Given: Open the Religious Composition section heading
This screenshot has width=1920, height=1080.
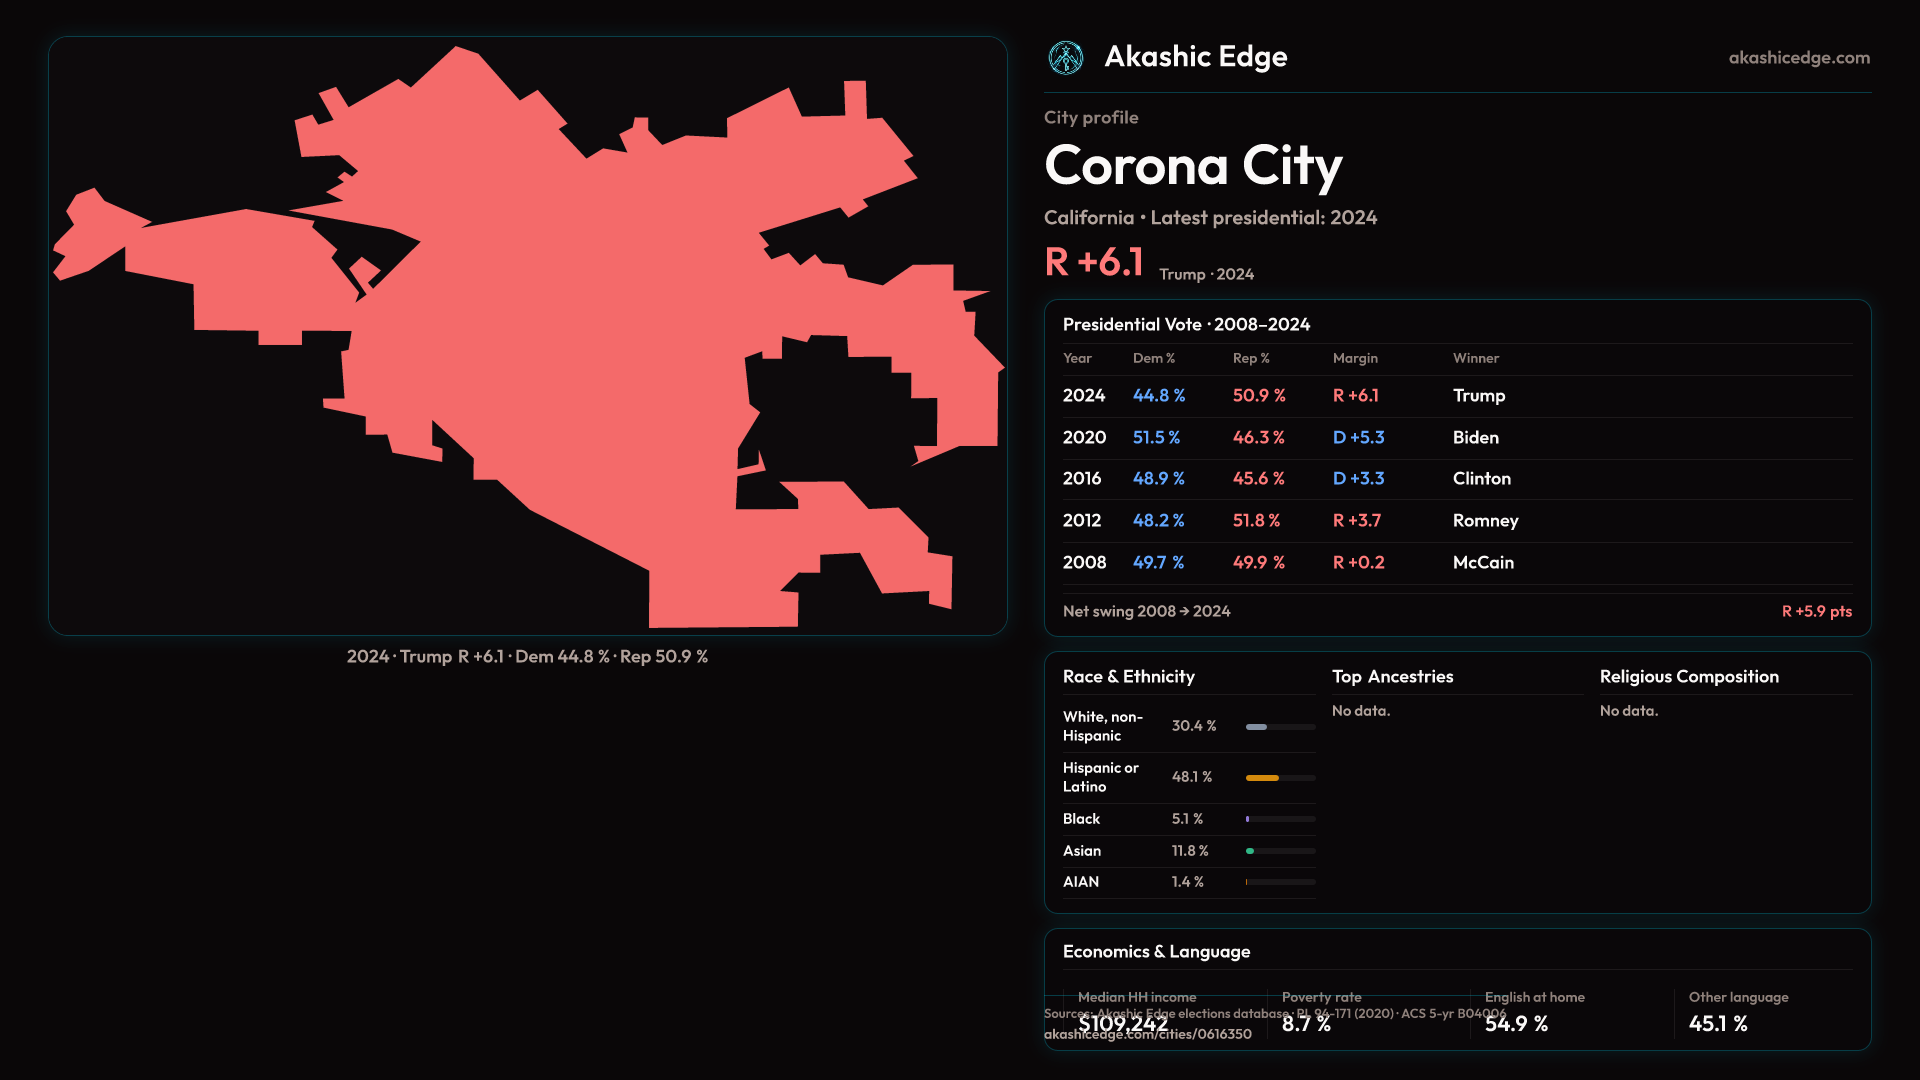Looking at the screenshot, I should point(1688,677).
